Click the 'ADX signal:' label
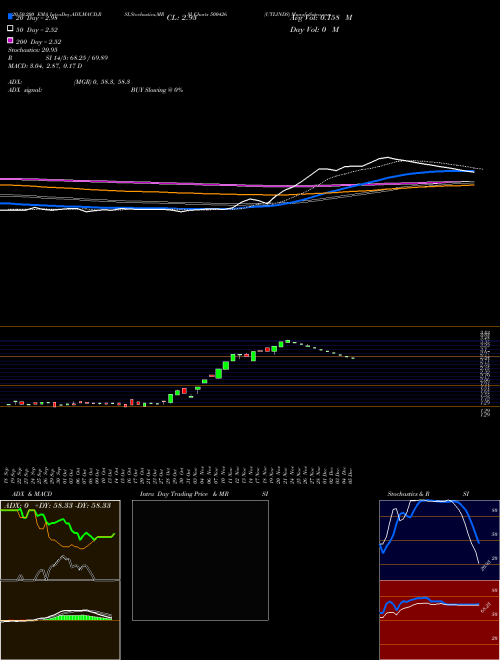The image size is (500, 660). pos(25,90)
